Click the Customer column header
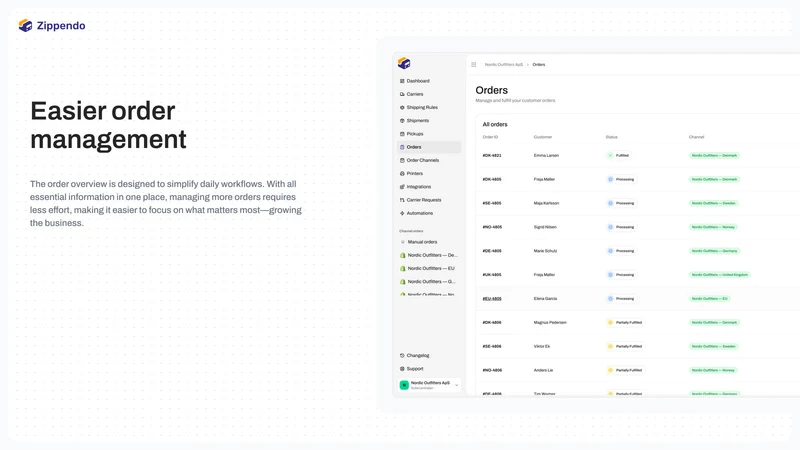This screenshot has height=450, width=800. click(x=543, y=137)
